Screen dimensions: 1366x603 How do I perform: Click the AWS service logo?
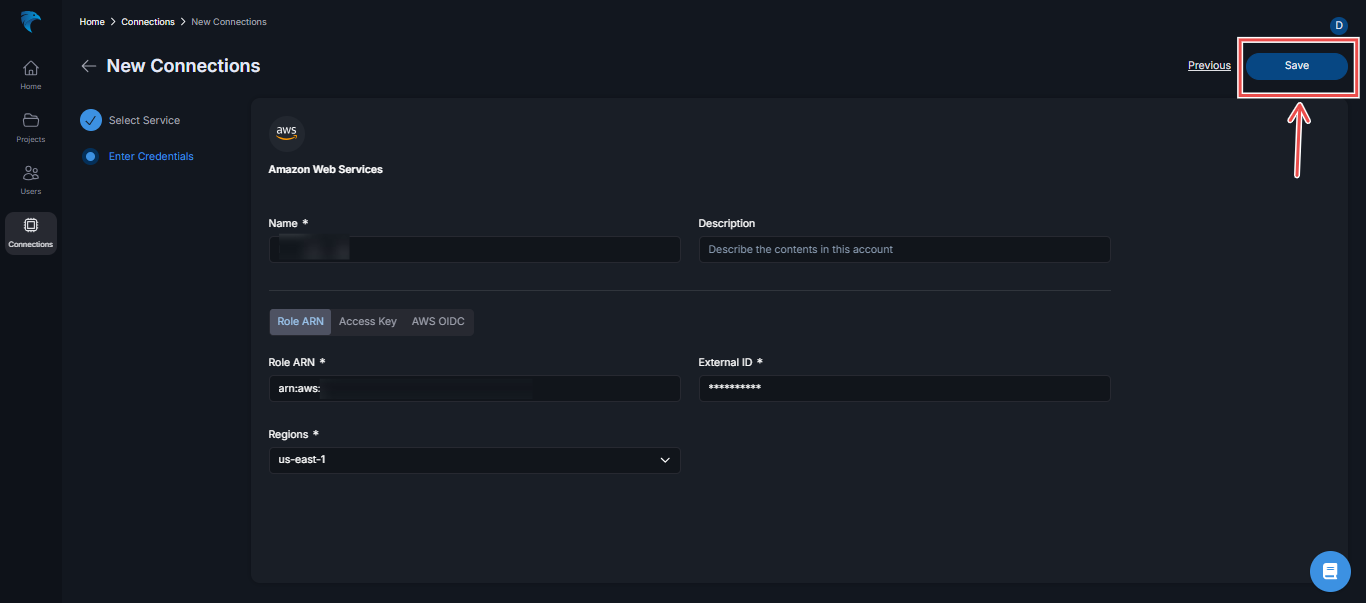pyautogui.click(x=287, y=134)
